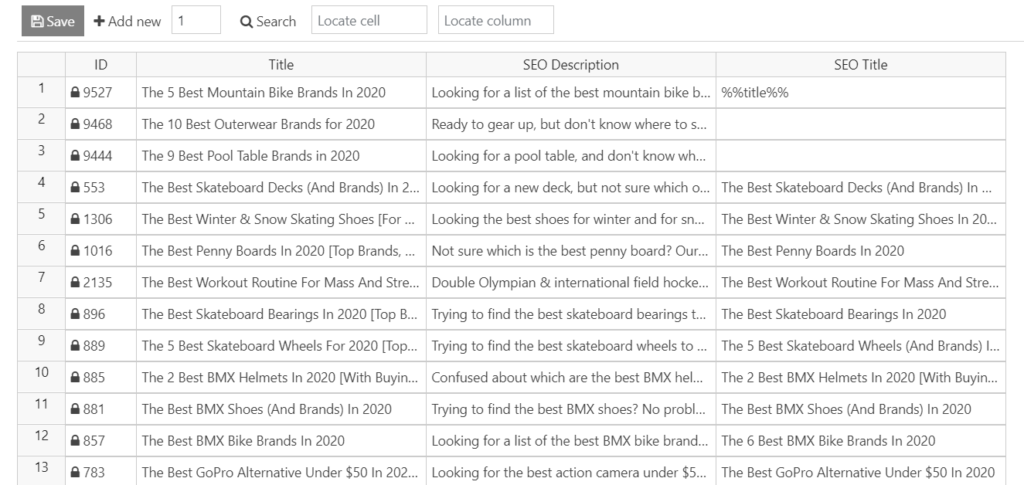Select SEO Description 'Trying to find the best skateboard wheels'
This screenshot has height=485, width=1024.
point(571,346)
